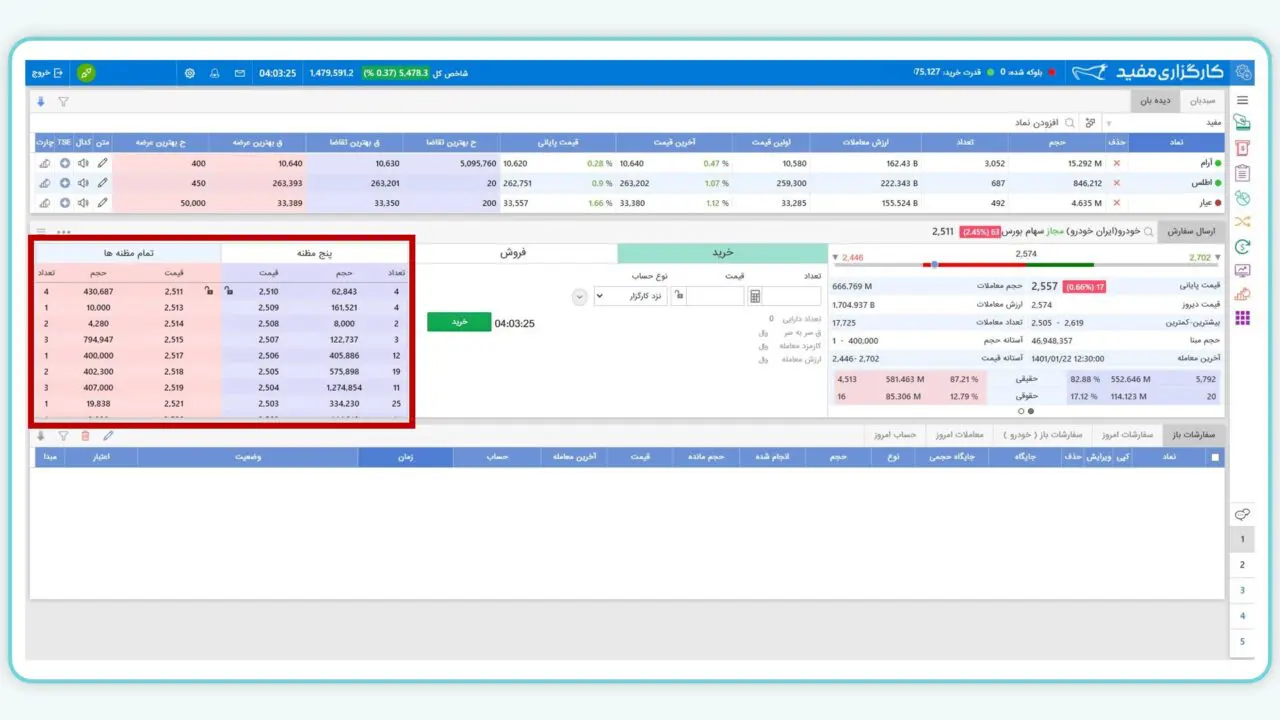The width and height of the screenshot is (1280, 720).
Task: Click the green connection status icon
Action: click(87, 73)
